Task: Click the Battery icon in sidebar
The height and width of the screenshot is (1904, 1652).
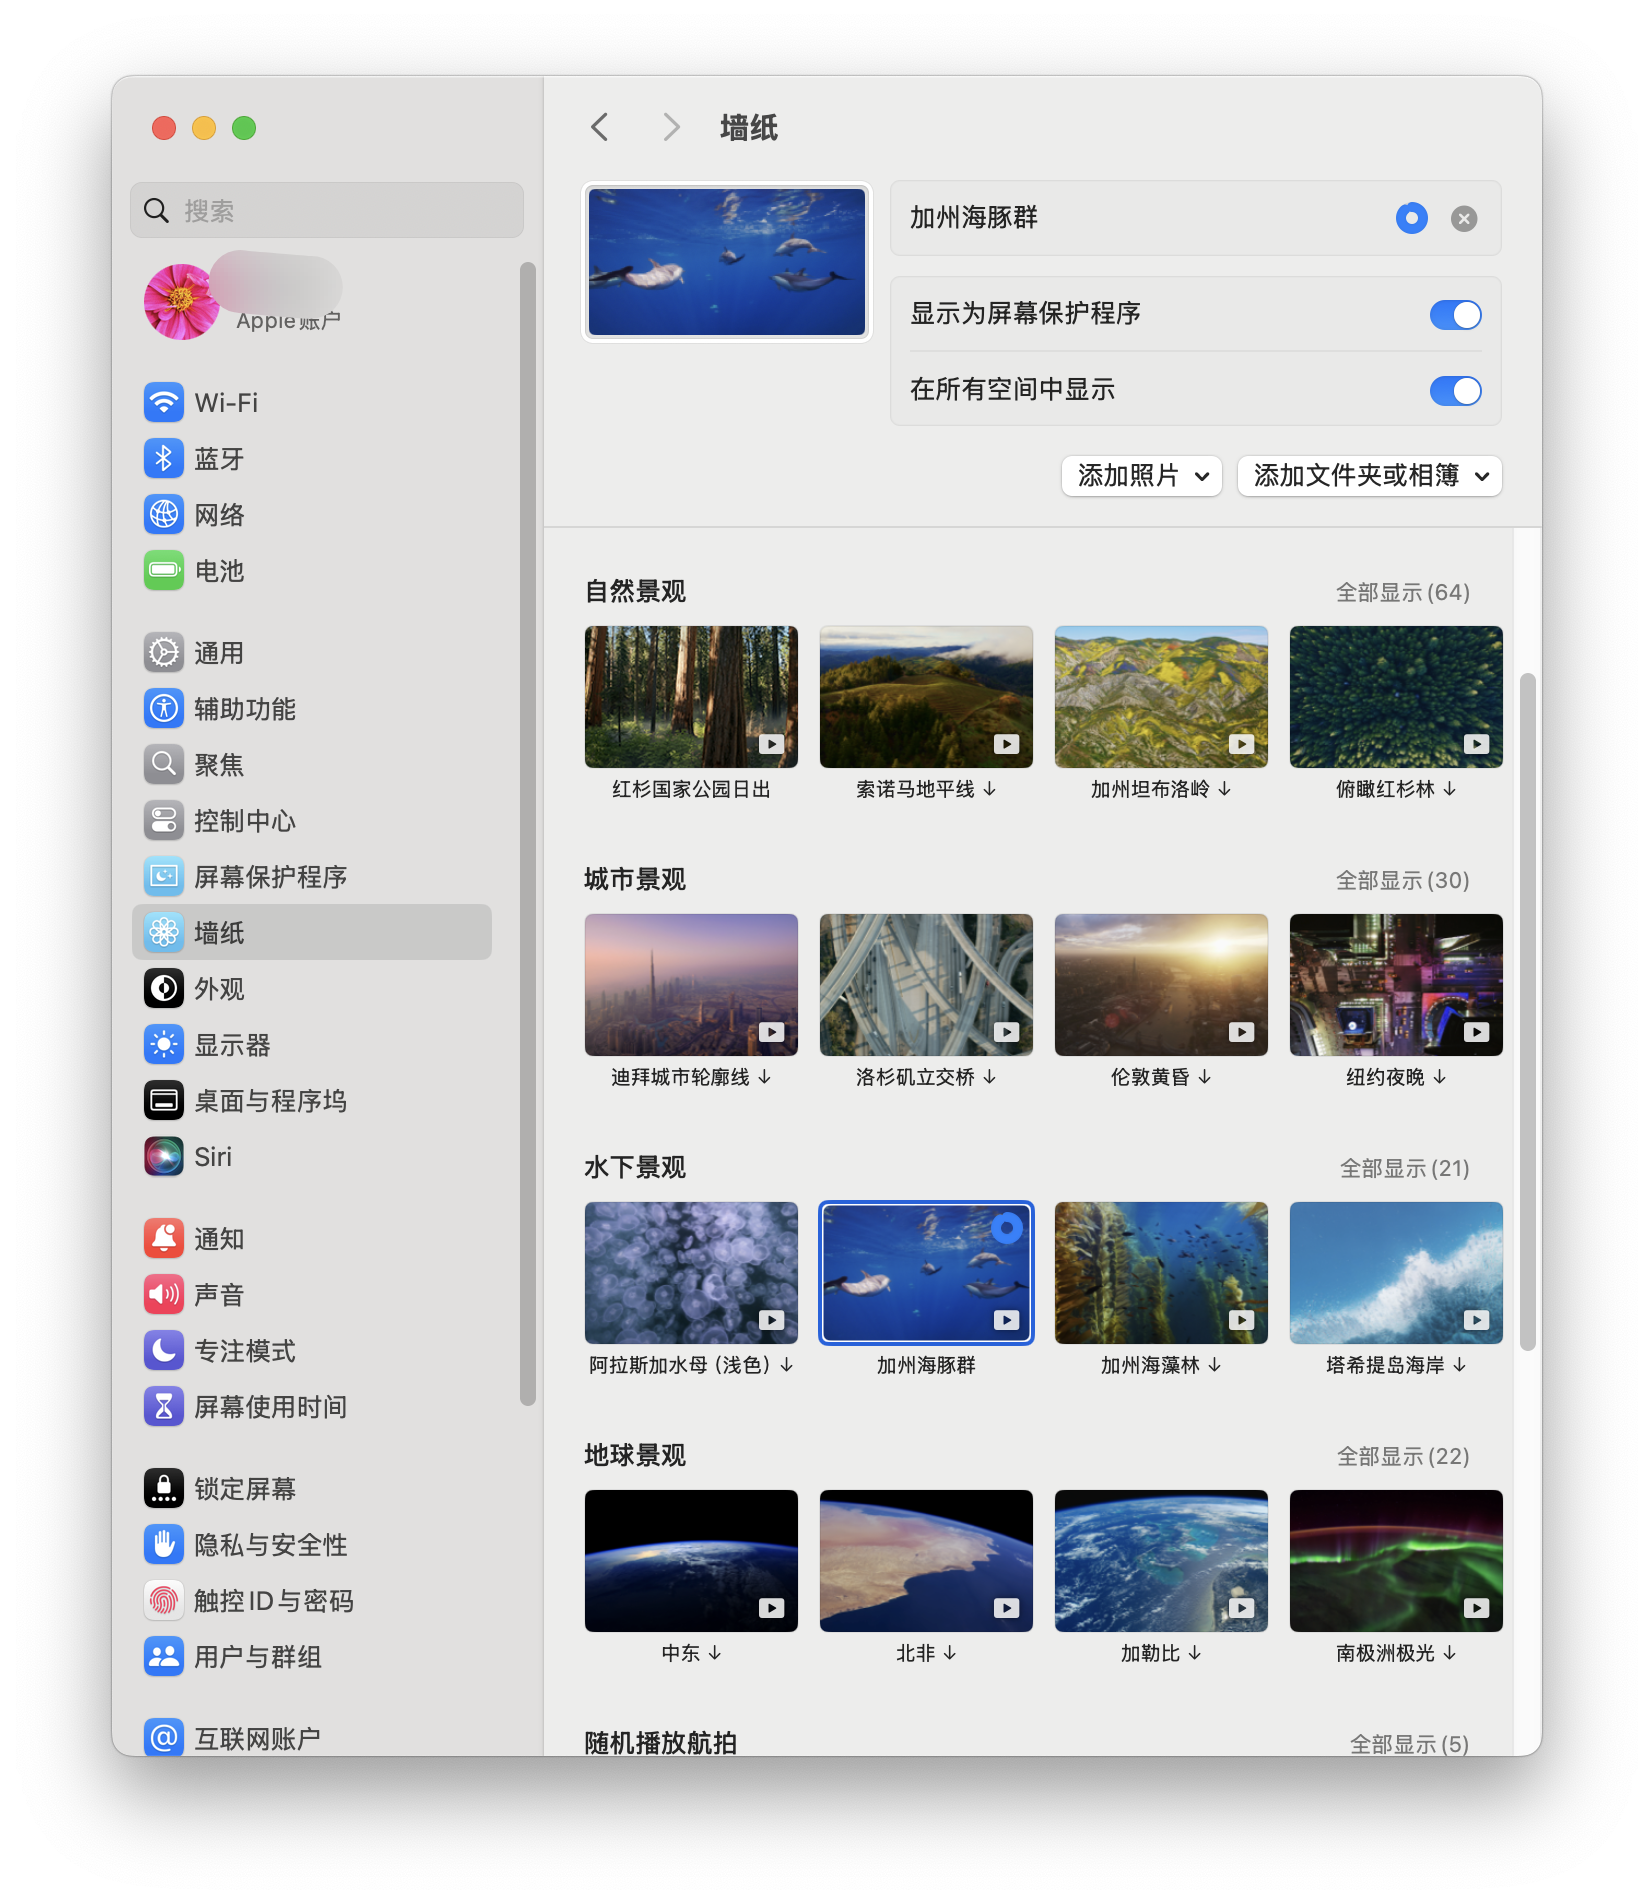Action: pyautogui.click(x=164, y=571)
